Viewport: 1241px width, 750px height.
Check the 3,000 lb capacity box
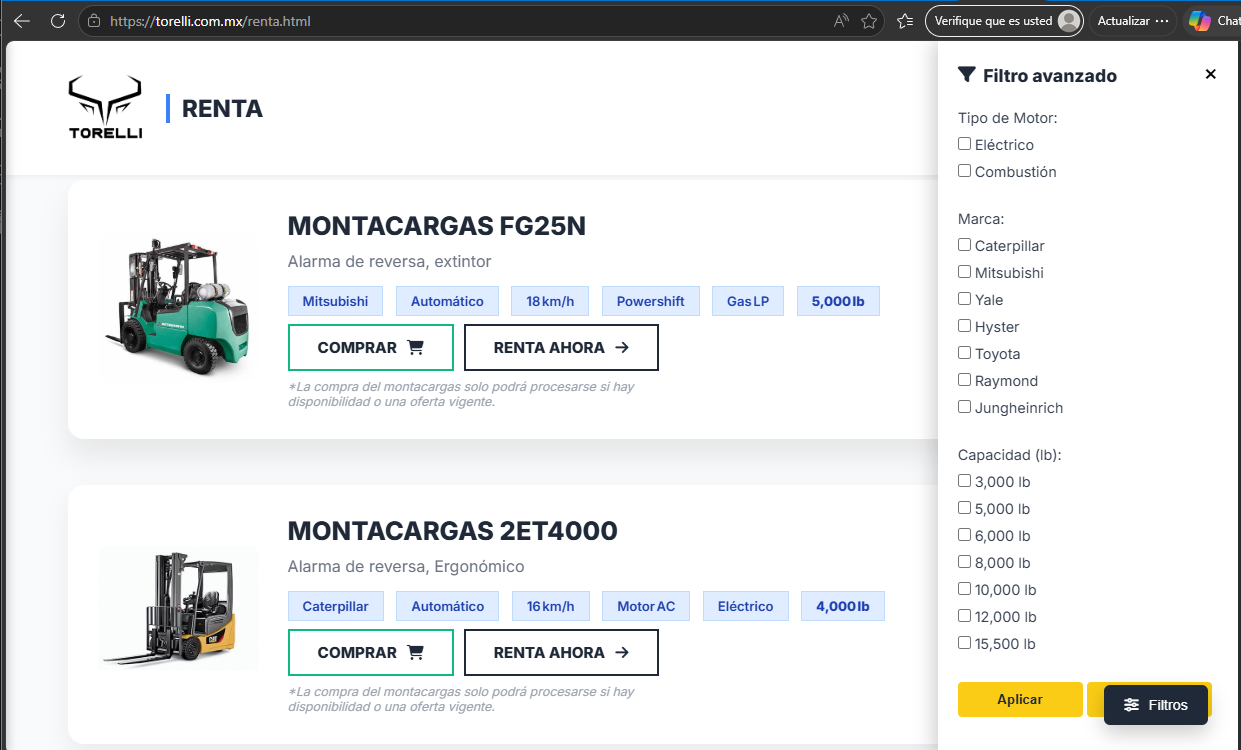(964, 481)
